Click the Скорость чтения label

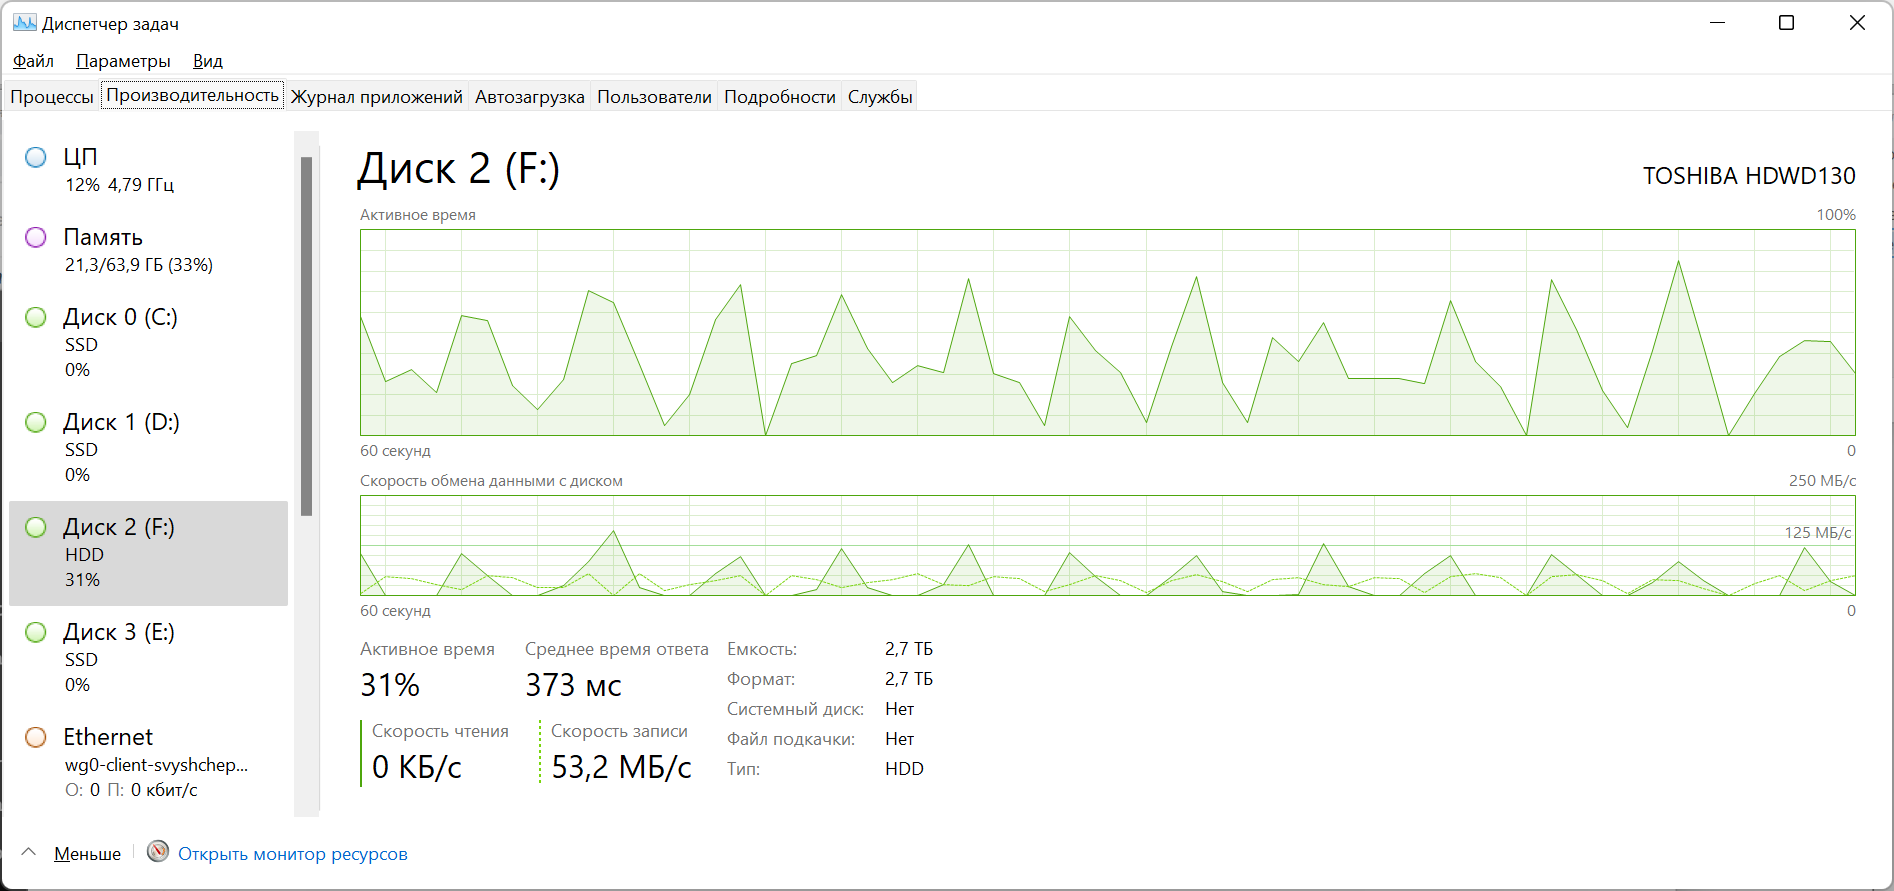coord(440,731)
